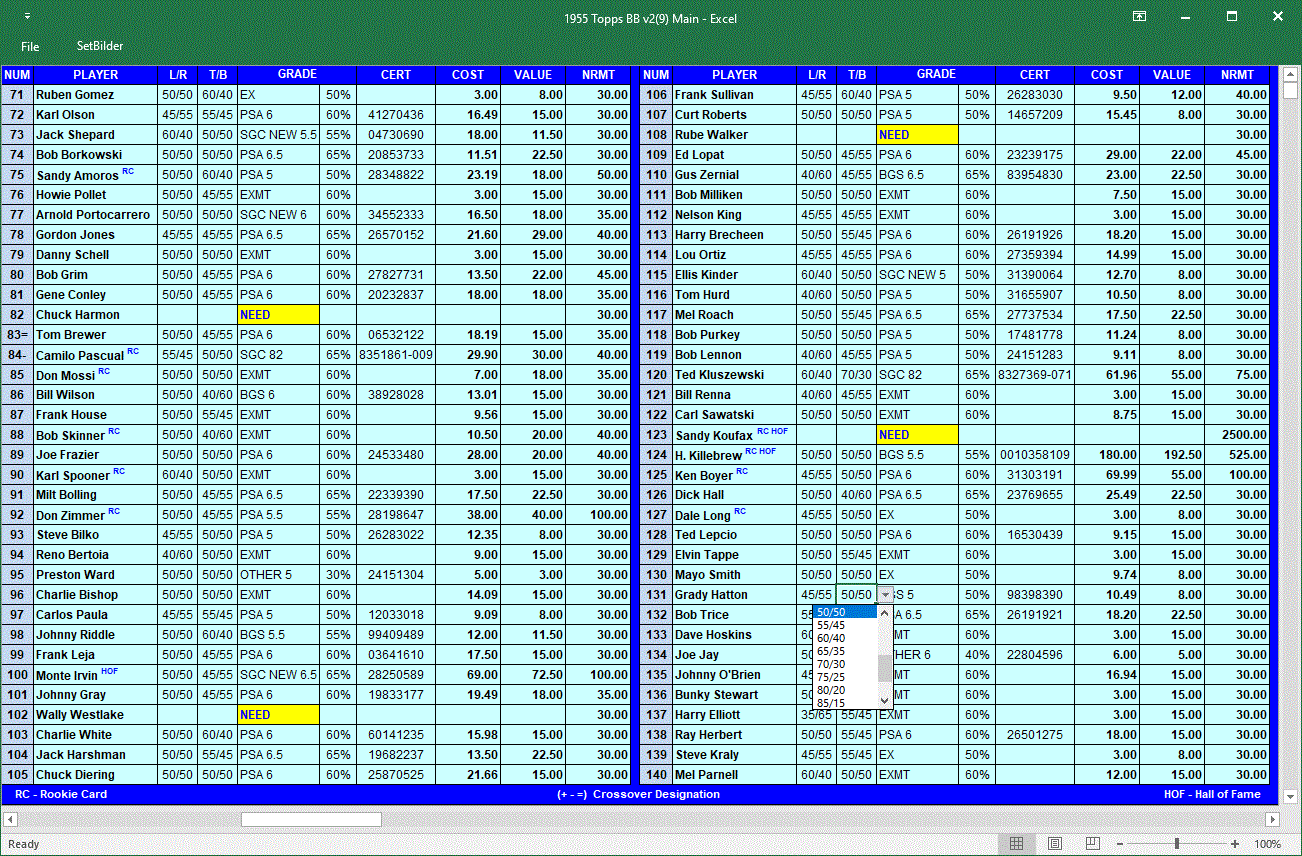
Task: Switch to Normal view in status bar
Action: 1016,844
